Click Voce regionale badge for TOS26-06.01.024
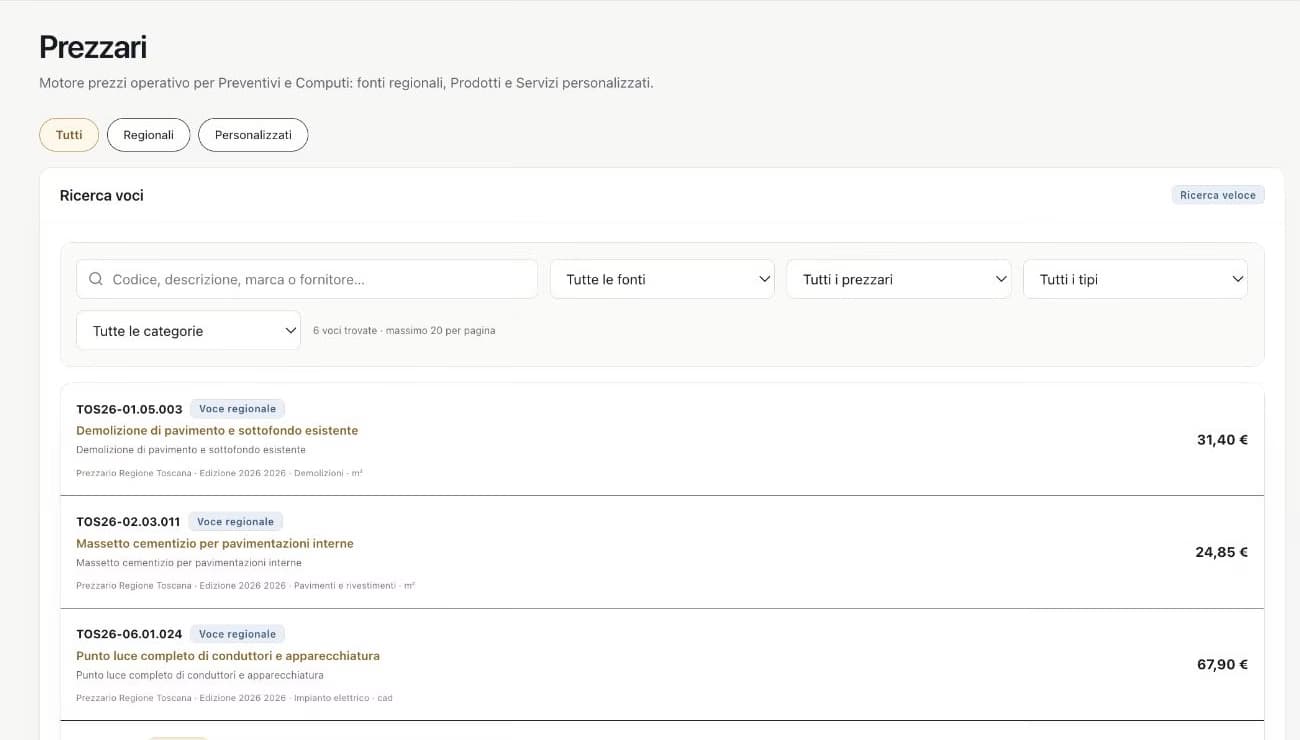Image resolution: width=1300 pixels, height=740 pixels. point(237,634)
